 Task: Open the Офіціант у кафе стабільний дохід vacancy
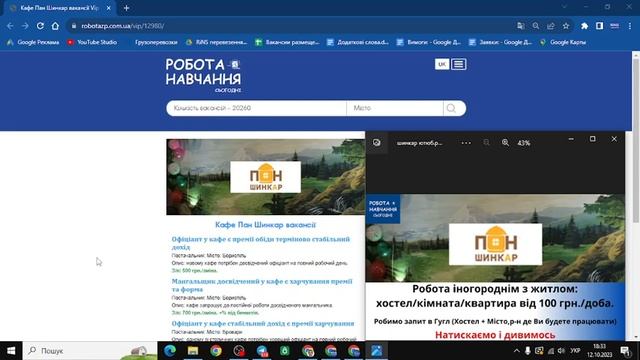263,323
